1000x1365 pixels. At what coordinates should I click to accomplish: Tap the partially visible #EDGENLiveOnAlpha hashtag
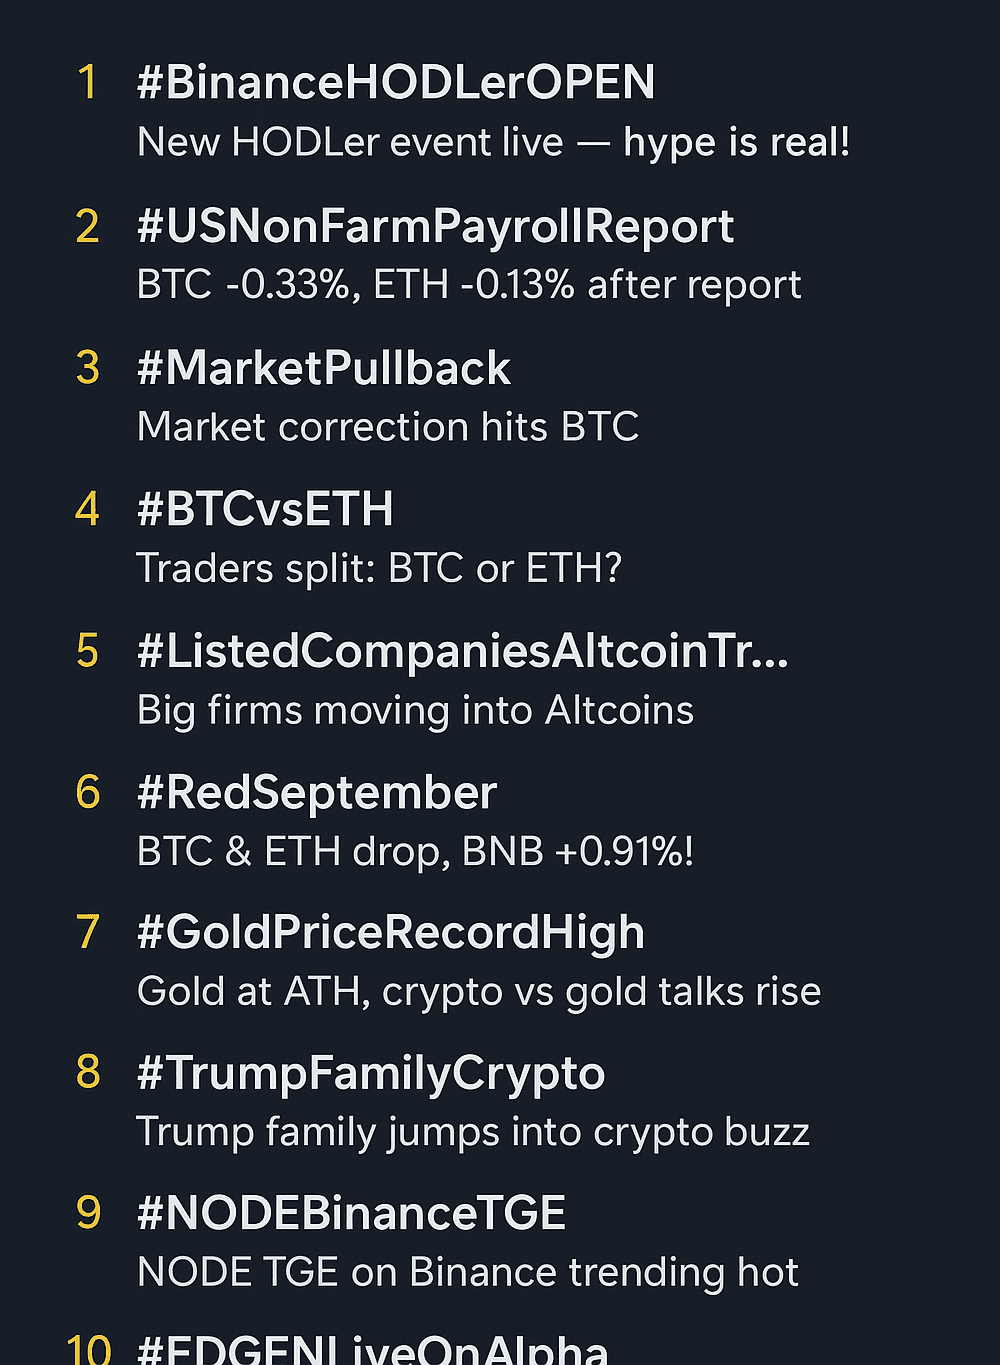tap(372, 1349)
